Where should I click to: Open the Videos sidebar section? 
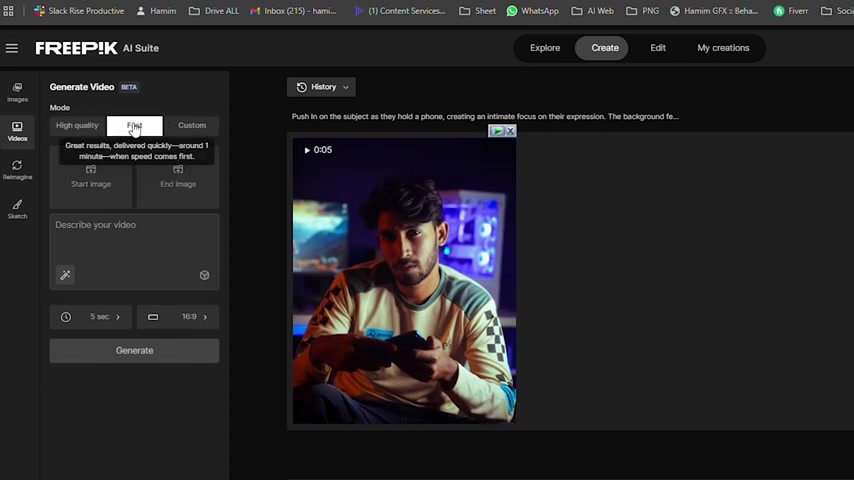[x=17, y=131]
